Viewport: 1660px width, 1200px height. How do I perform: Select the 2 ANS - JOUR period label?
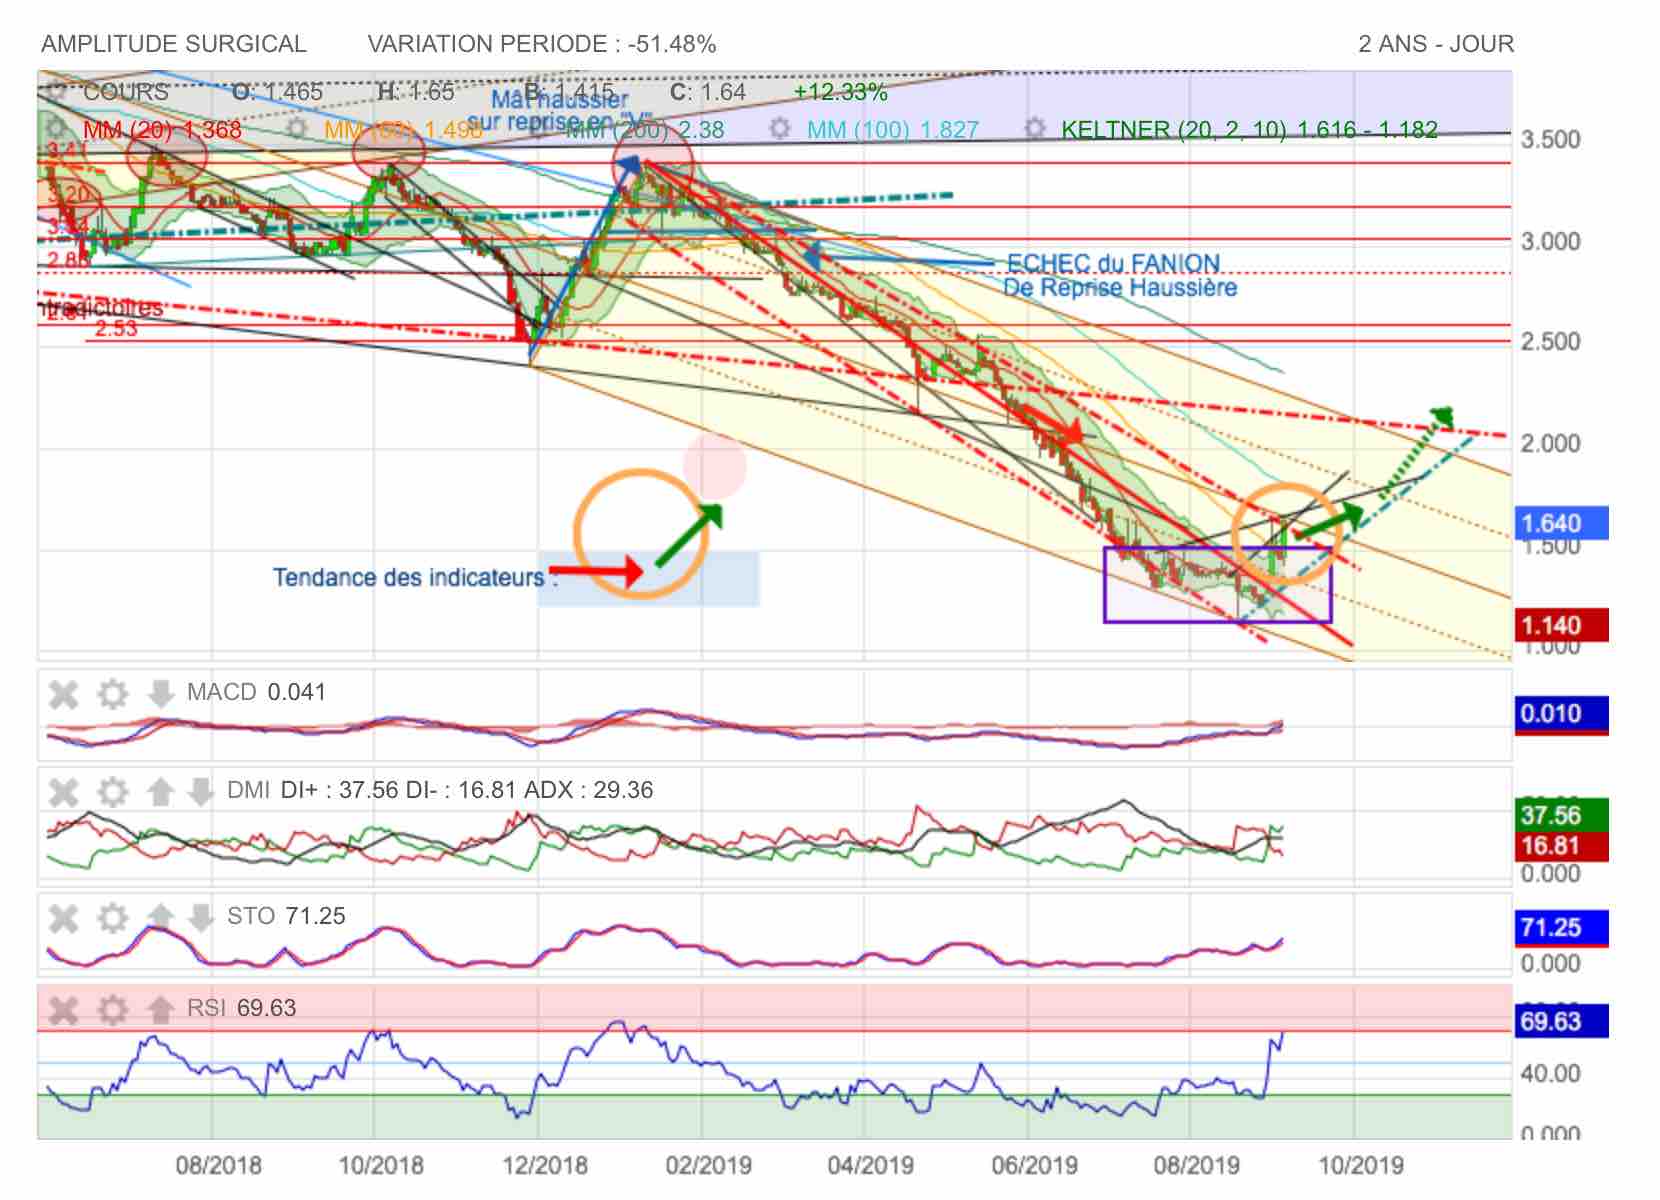(x=1436, y=44)
